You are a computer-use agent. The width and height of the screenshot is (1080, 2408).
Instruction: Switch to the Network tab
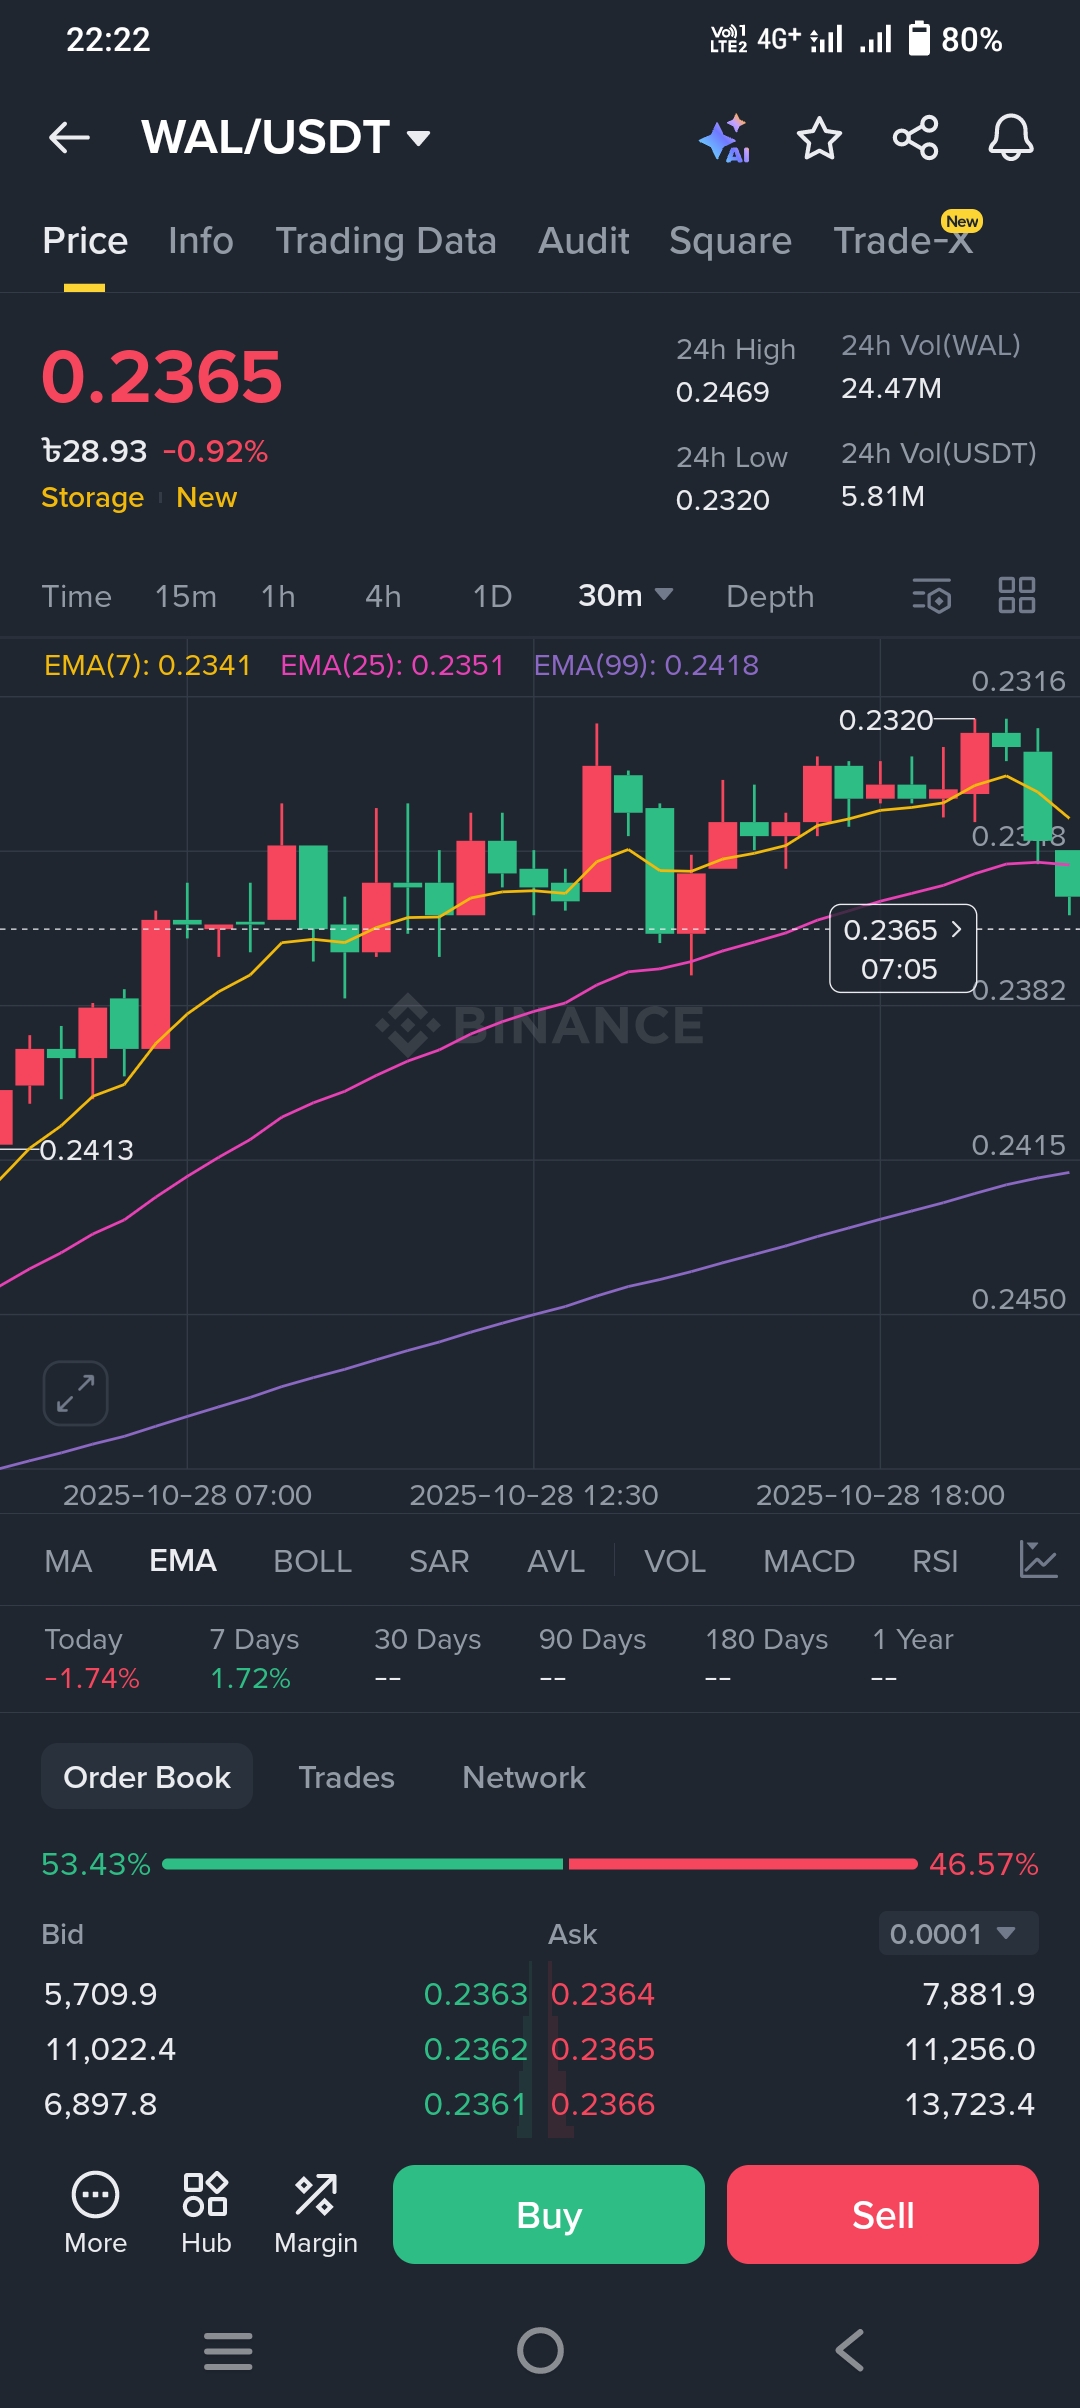[x=524, y=1776]
